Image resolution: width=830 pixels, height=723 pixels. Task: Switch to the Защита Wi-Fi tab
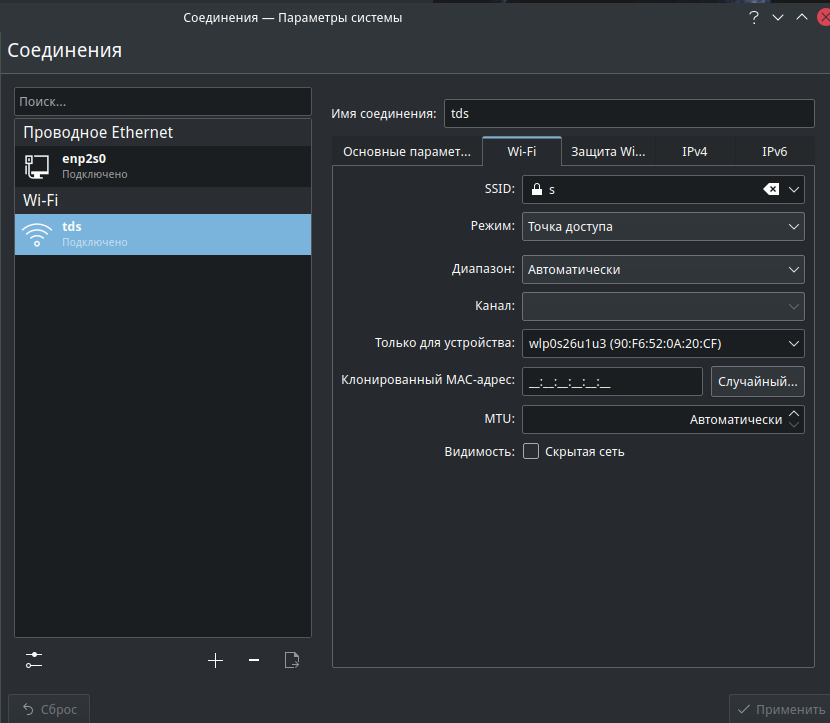[608, 152]
